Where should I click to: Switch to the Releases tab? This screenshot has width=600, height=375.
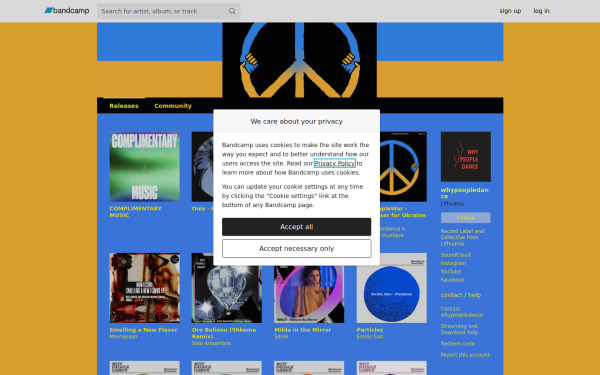click(124, 106)
